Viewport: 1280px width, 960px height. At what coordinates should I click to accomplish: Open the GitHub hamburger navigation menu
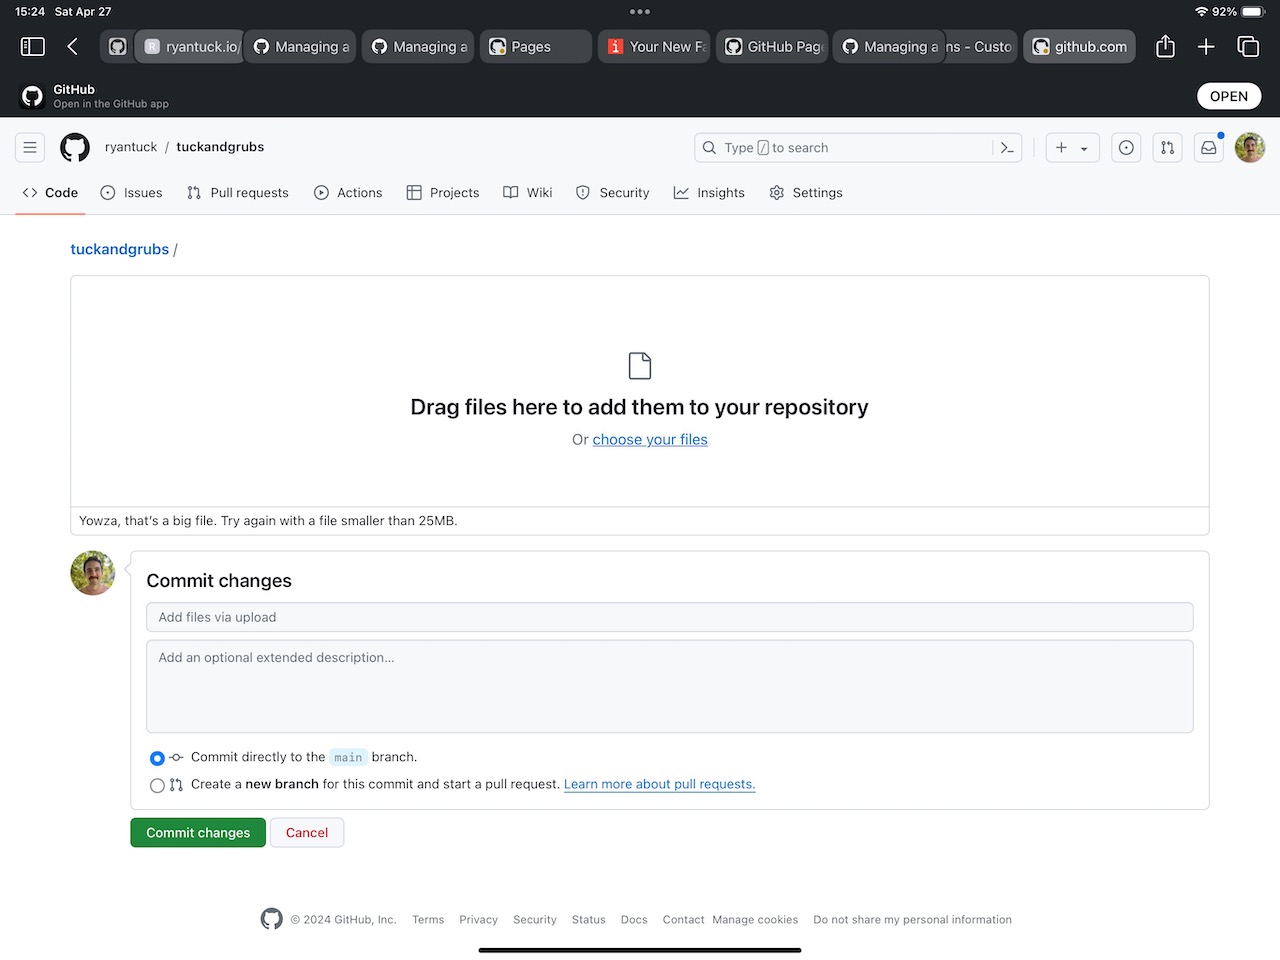(30, 148)
